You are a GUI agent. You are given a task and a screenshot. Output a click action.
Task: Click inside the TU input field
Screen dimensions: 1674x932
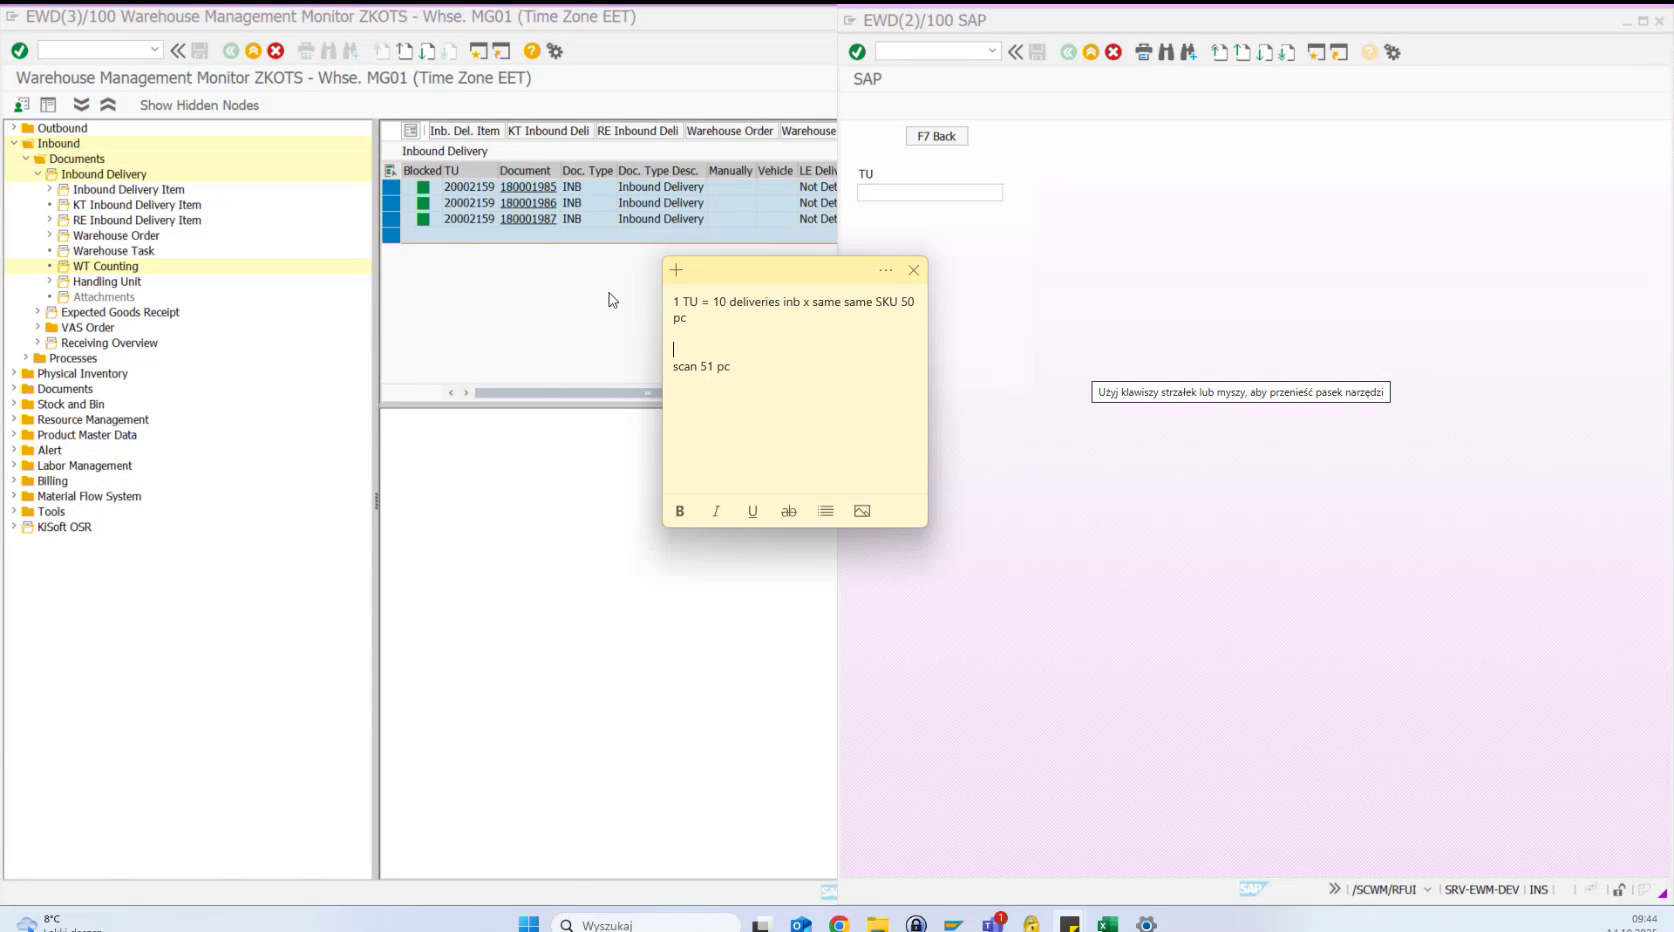[928, 192]
